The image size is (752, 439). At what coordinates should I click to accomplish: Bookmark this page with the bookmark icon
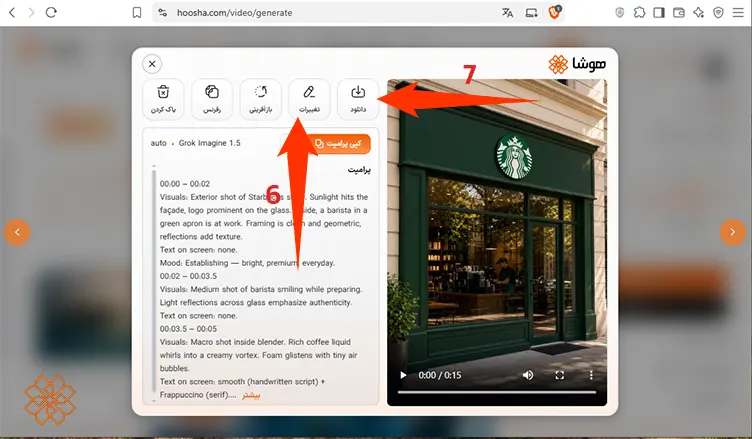point(137,12)
